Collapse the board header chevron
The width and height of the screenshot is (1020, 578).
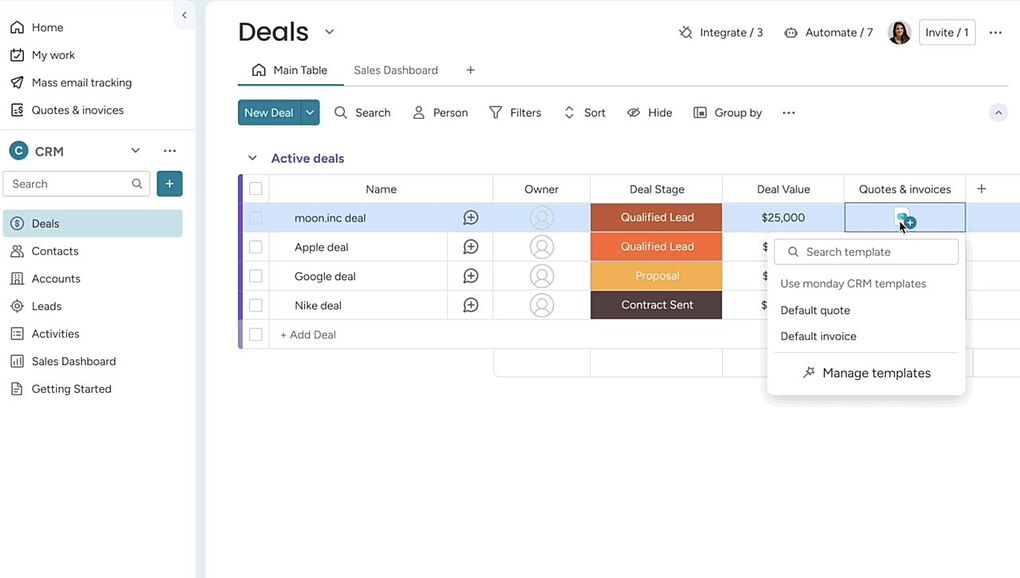998,113
